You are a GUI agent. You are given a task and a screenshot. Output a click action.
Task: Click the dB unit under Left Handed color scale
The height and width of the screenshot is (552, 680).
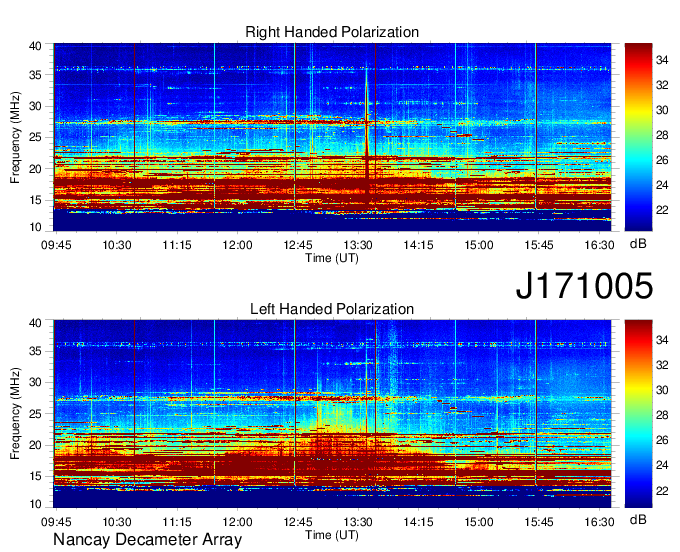click(x=638, y=519)
